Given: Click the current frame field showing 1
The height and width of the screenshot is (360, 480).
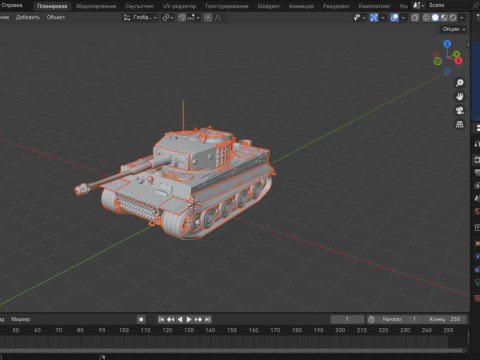Looking at the screenshot, I should coord(347,319).
